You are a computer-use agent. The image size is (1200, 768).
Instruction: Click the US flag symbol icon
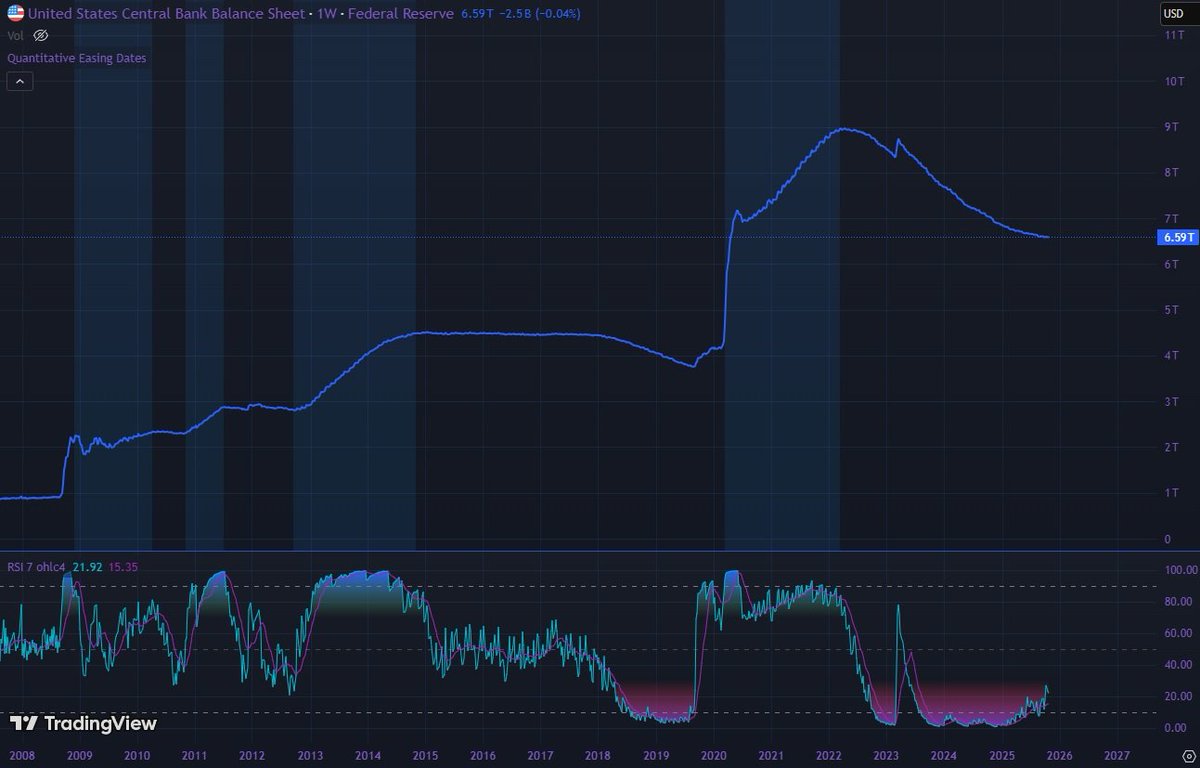[16, 14]
